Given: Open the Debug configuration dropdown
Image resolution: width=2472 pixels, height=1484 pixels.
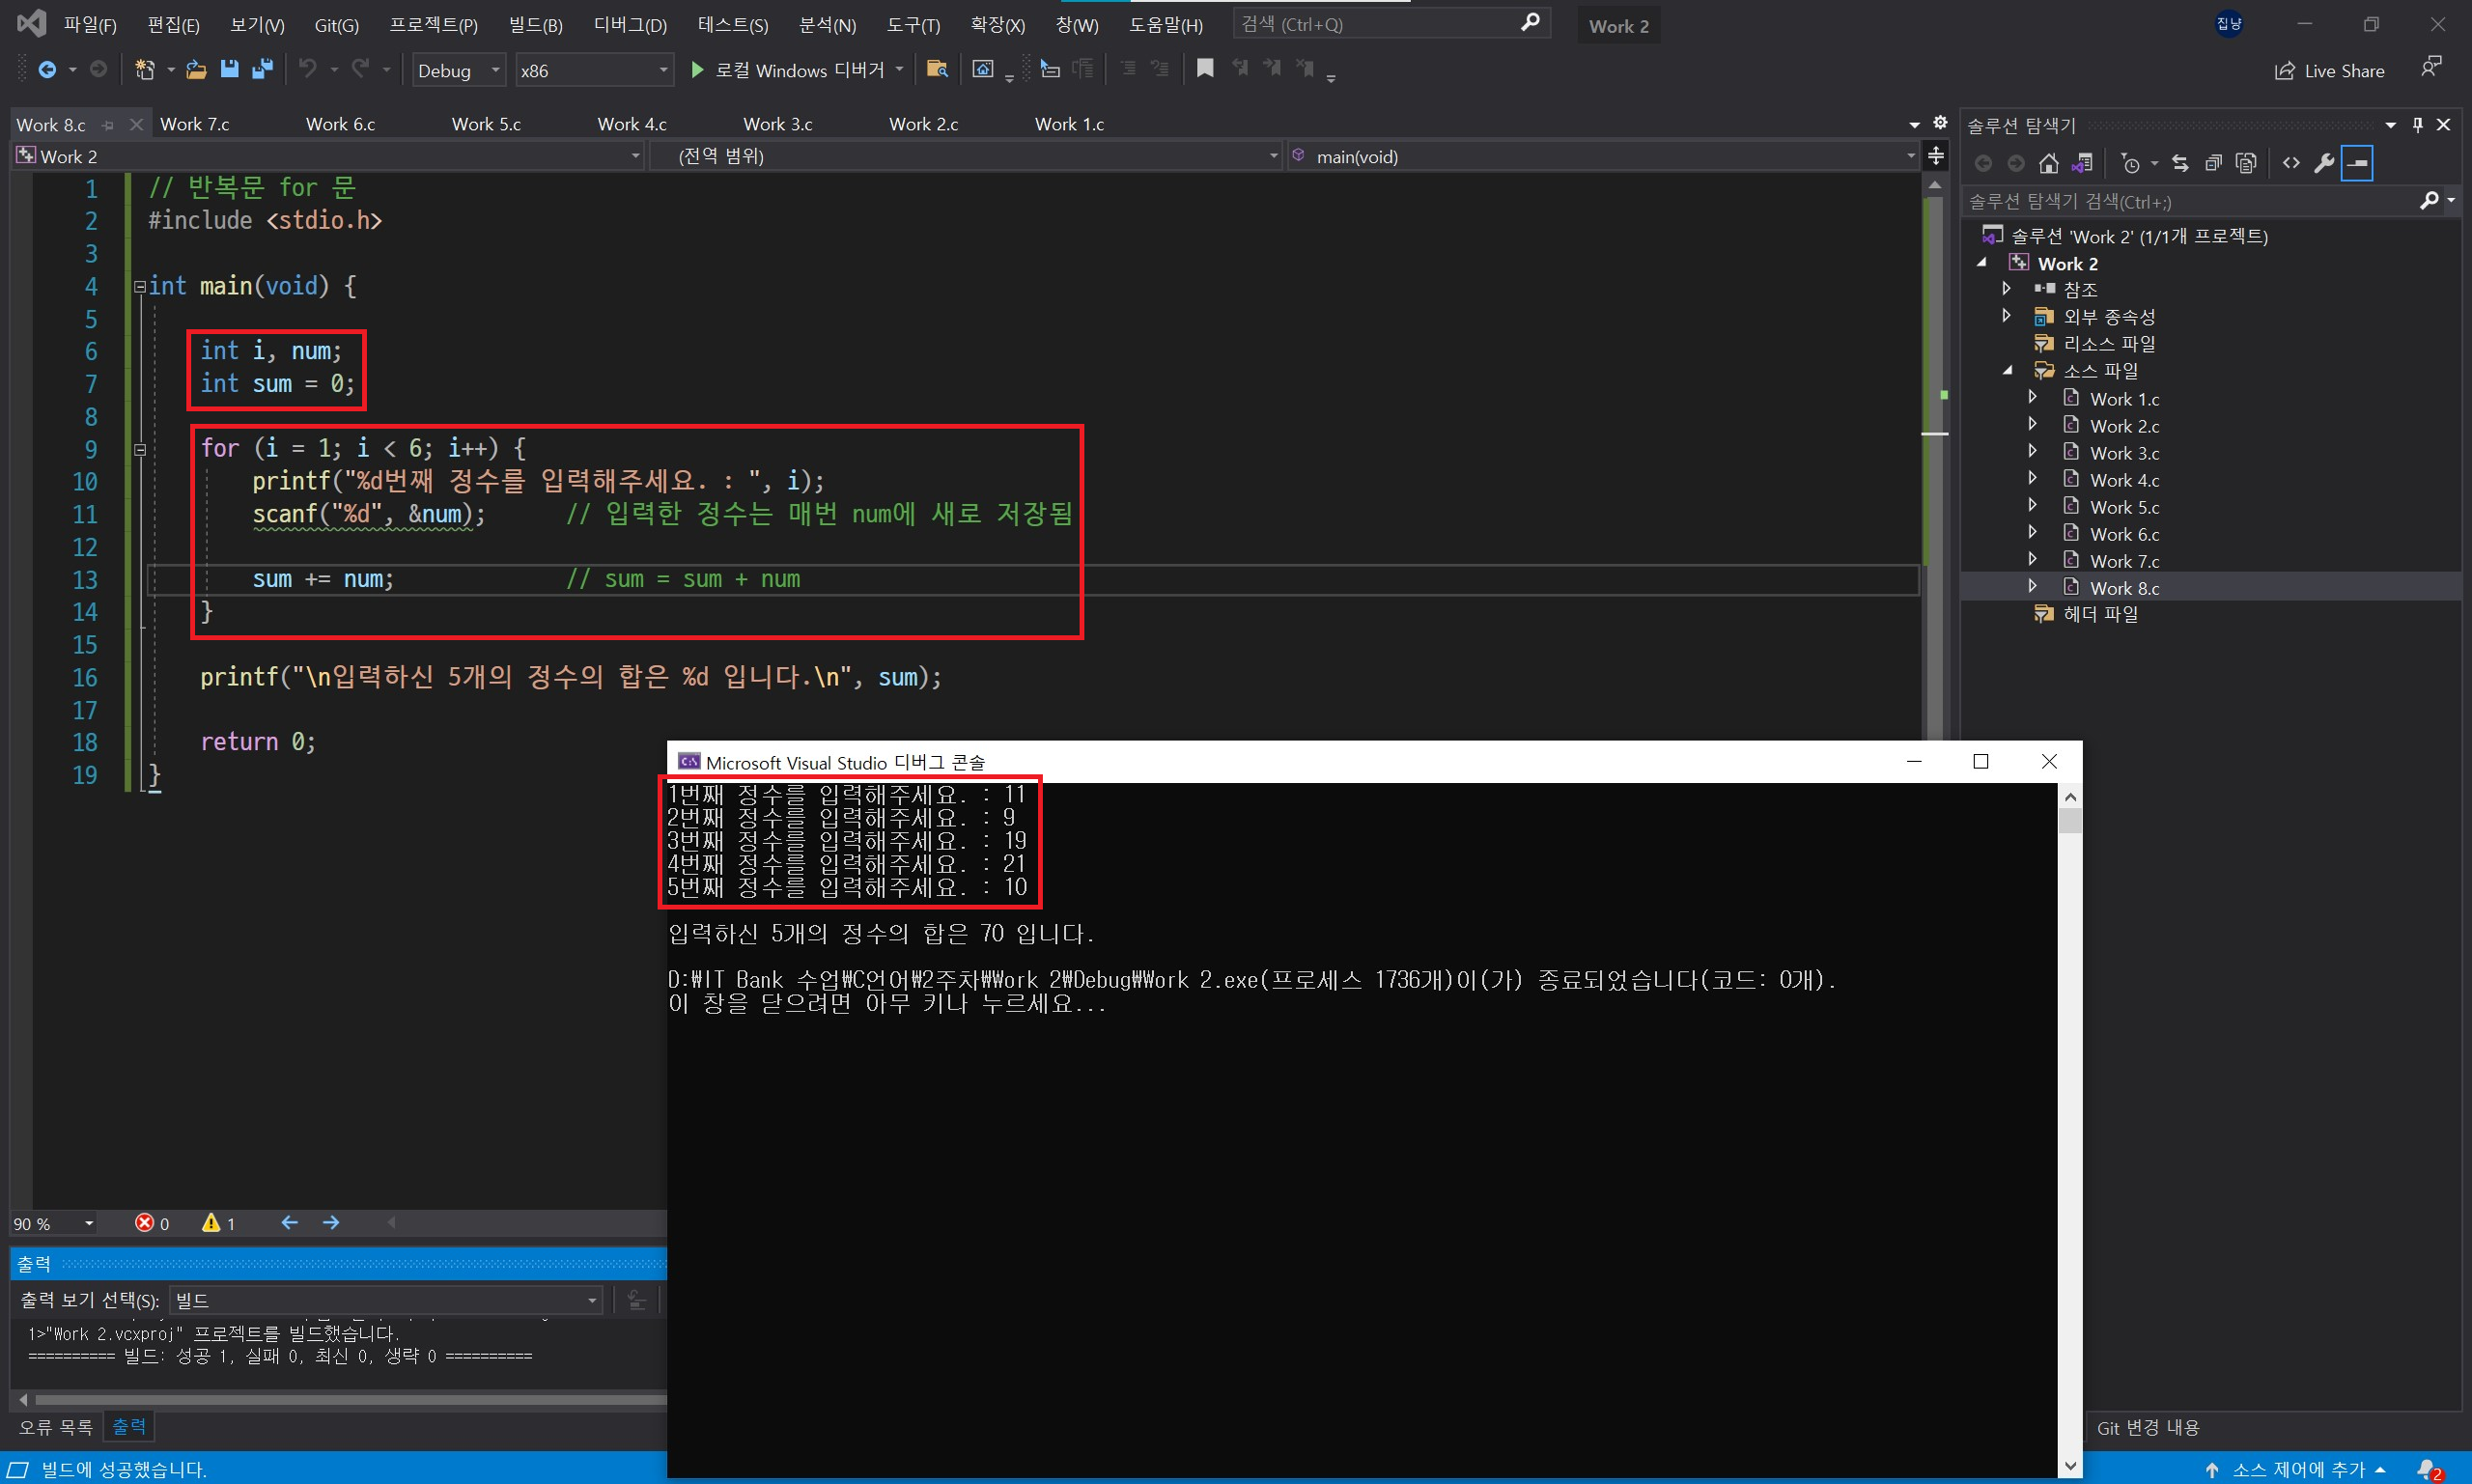Looking at the screenshot, I should click(x=459, y=70).
